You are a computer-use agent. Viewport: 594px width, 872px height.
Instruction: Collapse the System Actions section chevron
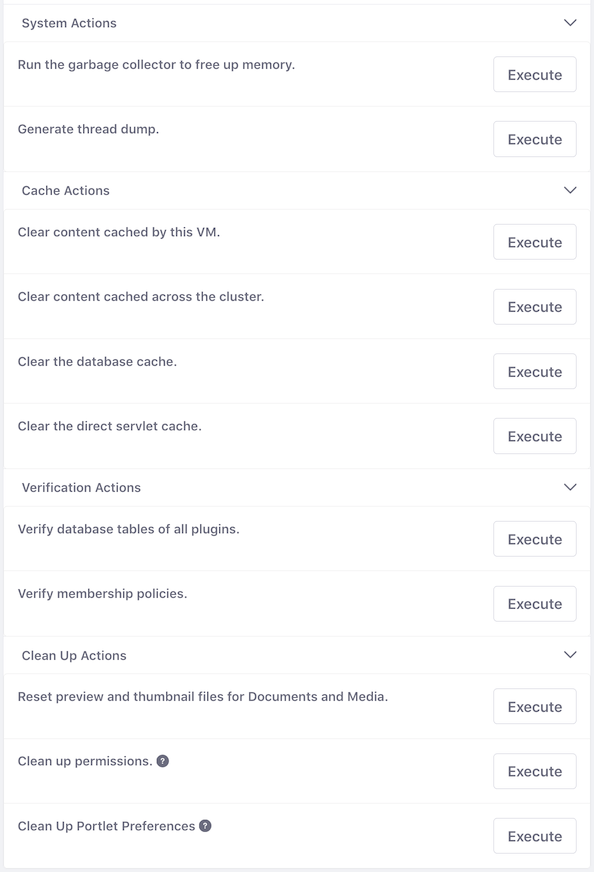pyautogui.click(x=570, y=23)
